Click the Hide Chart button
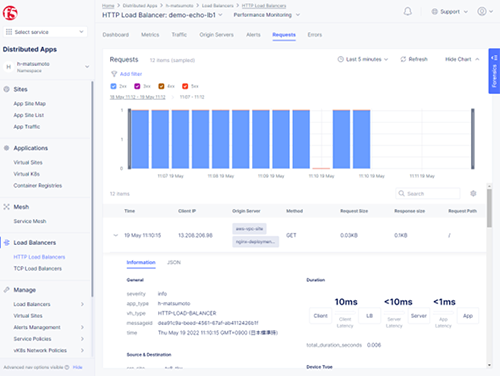500x376 pixels. coord(462,59)
